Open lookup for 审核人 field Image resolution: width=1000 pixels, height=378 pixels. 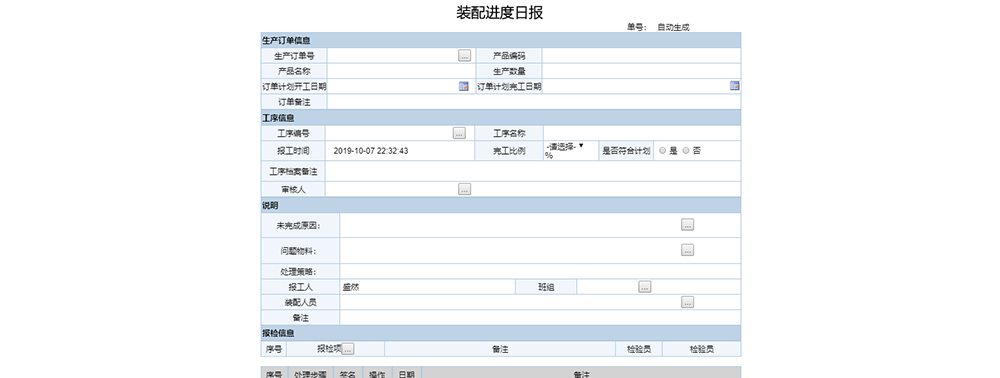(x=465, y=189)
